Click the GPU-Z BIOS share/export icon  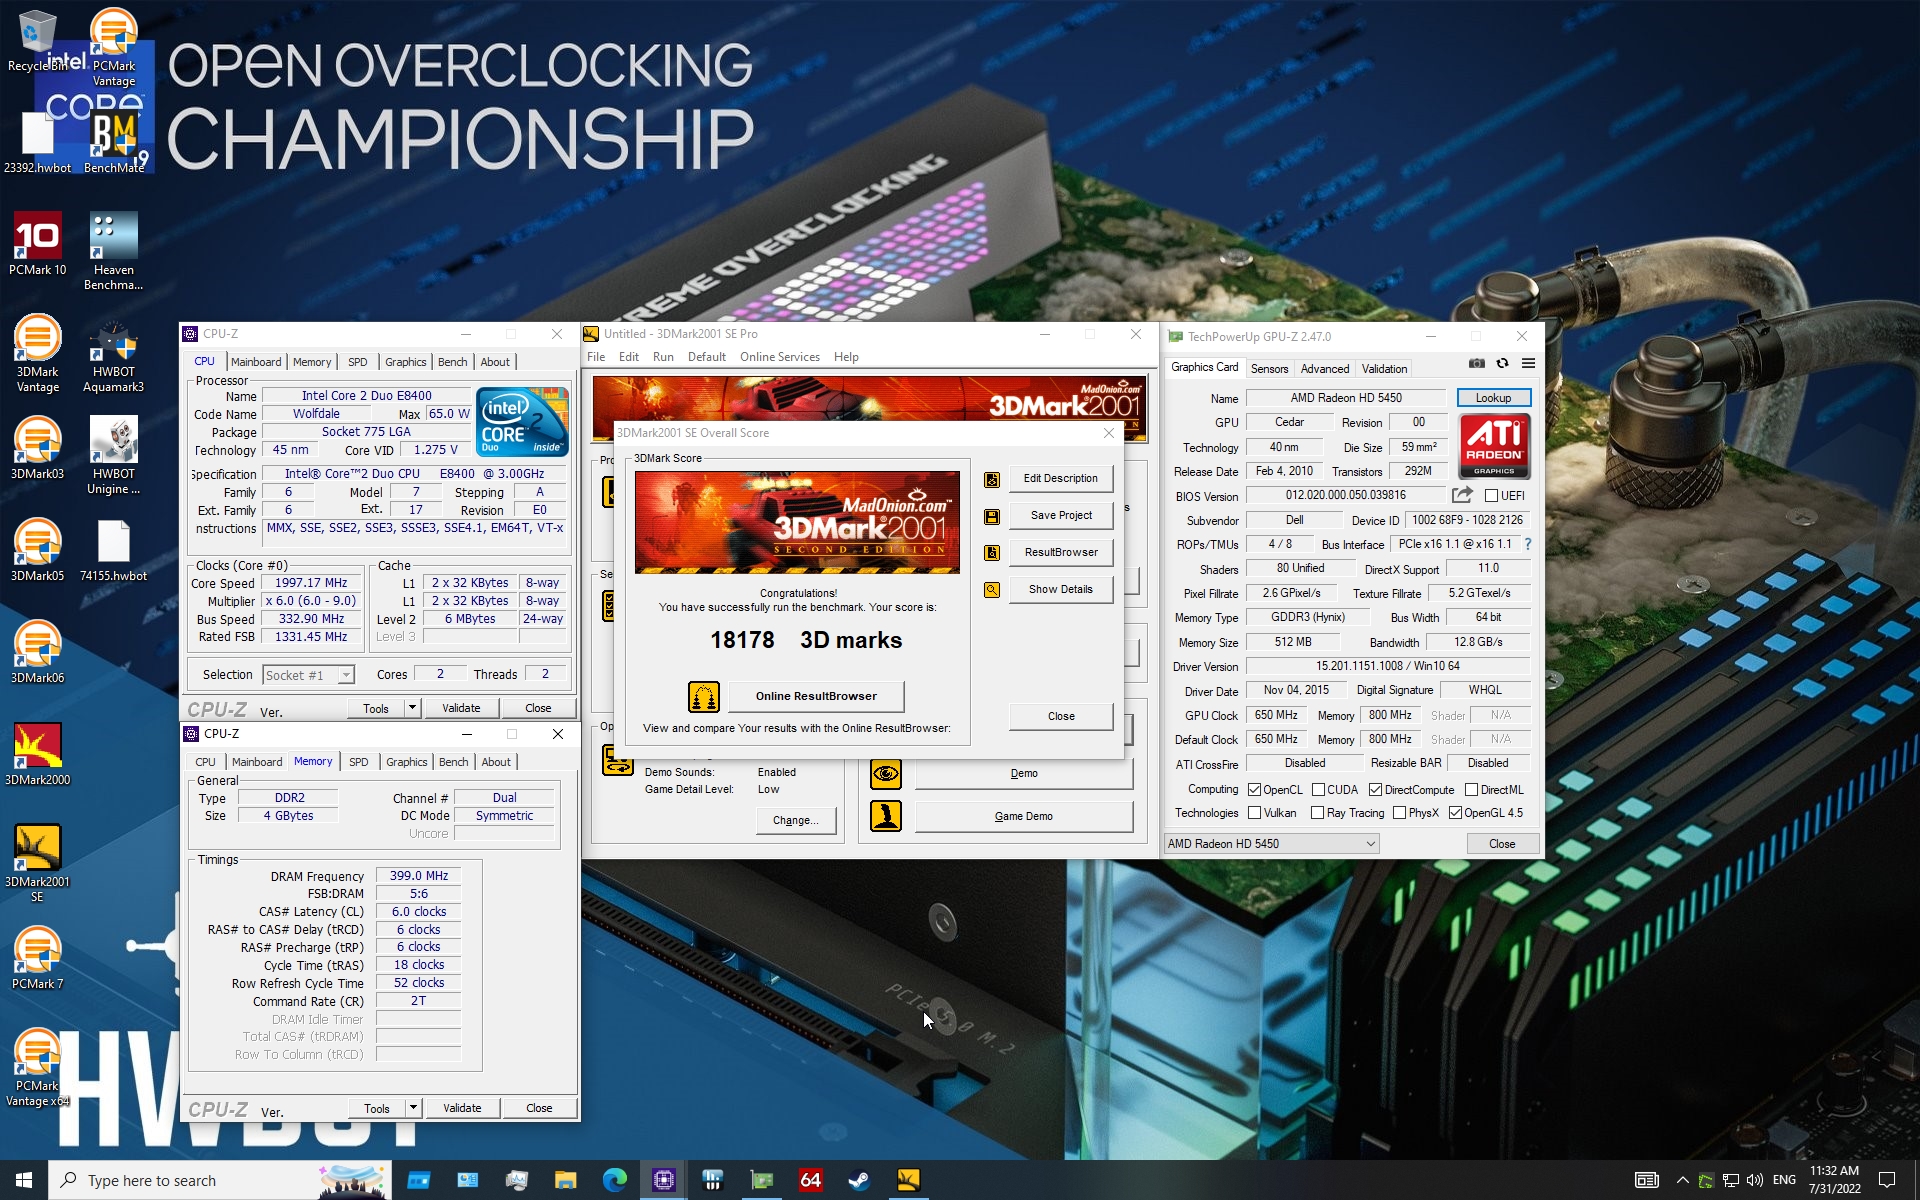click(1462, 495)
